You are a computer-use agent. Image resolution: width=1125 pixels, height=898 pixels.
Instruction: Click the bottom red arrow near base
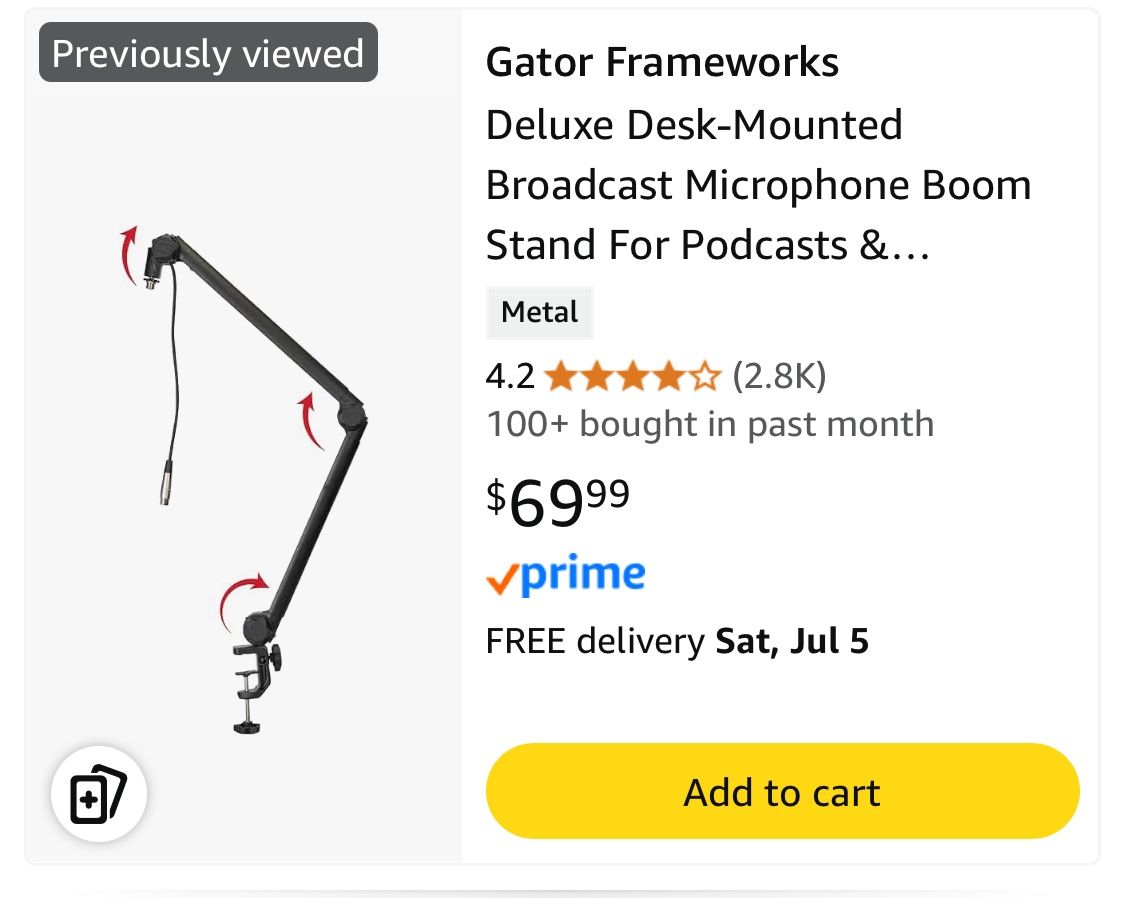click(243, 599)
